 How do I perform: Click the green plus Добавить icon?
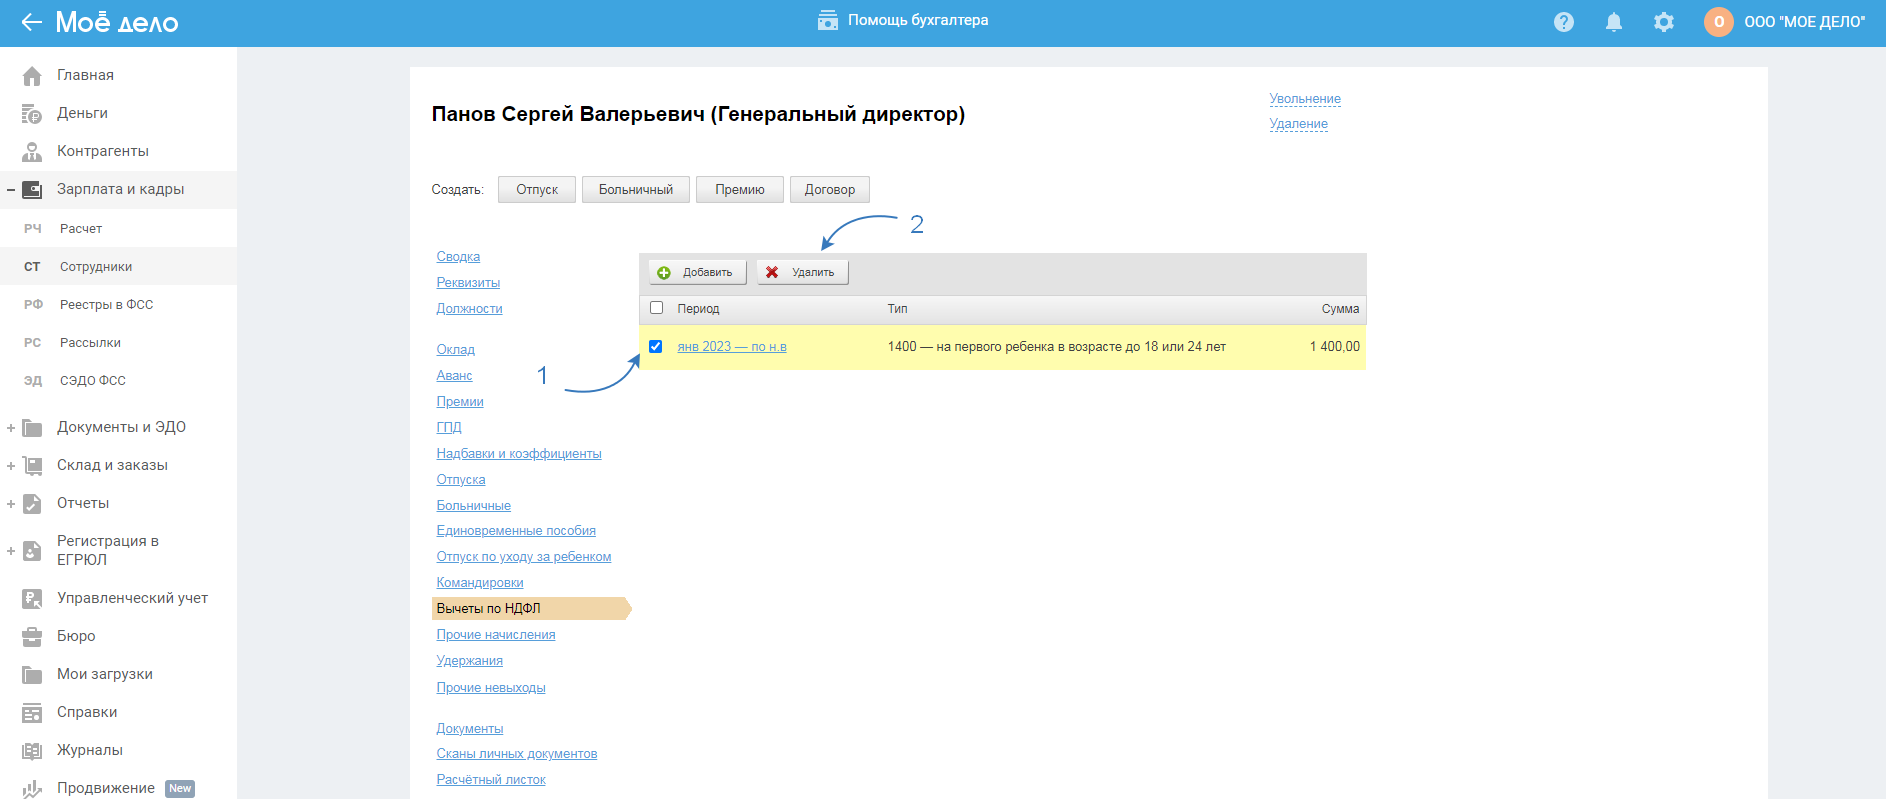[664, 273]
